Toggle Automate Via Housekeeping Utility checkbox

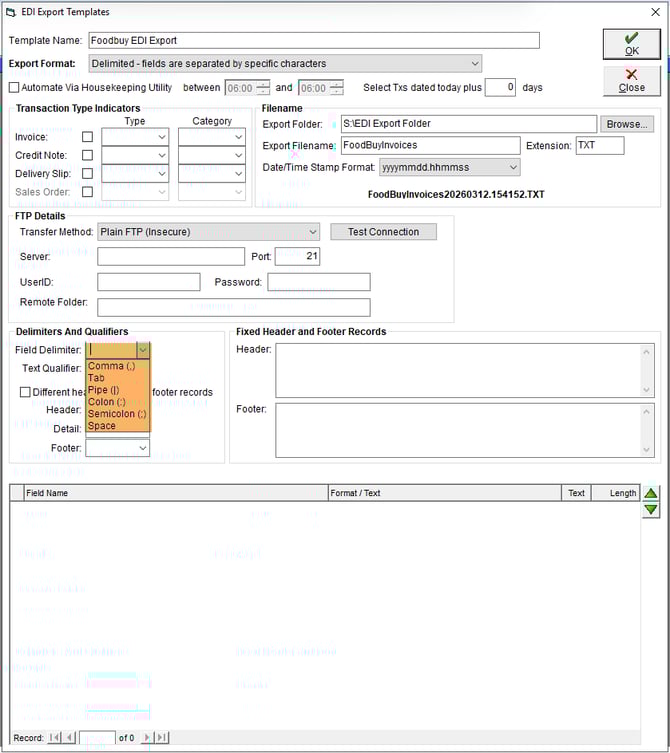14,87
